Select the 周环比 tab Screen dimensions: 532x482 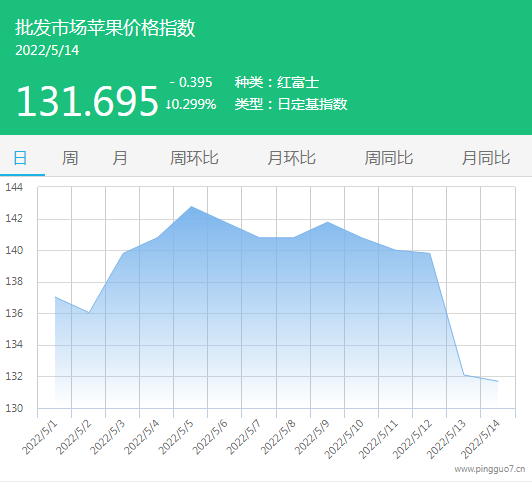[x=194, y=158]
